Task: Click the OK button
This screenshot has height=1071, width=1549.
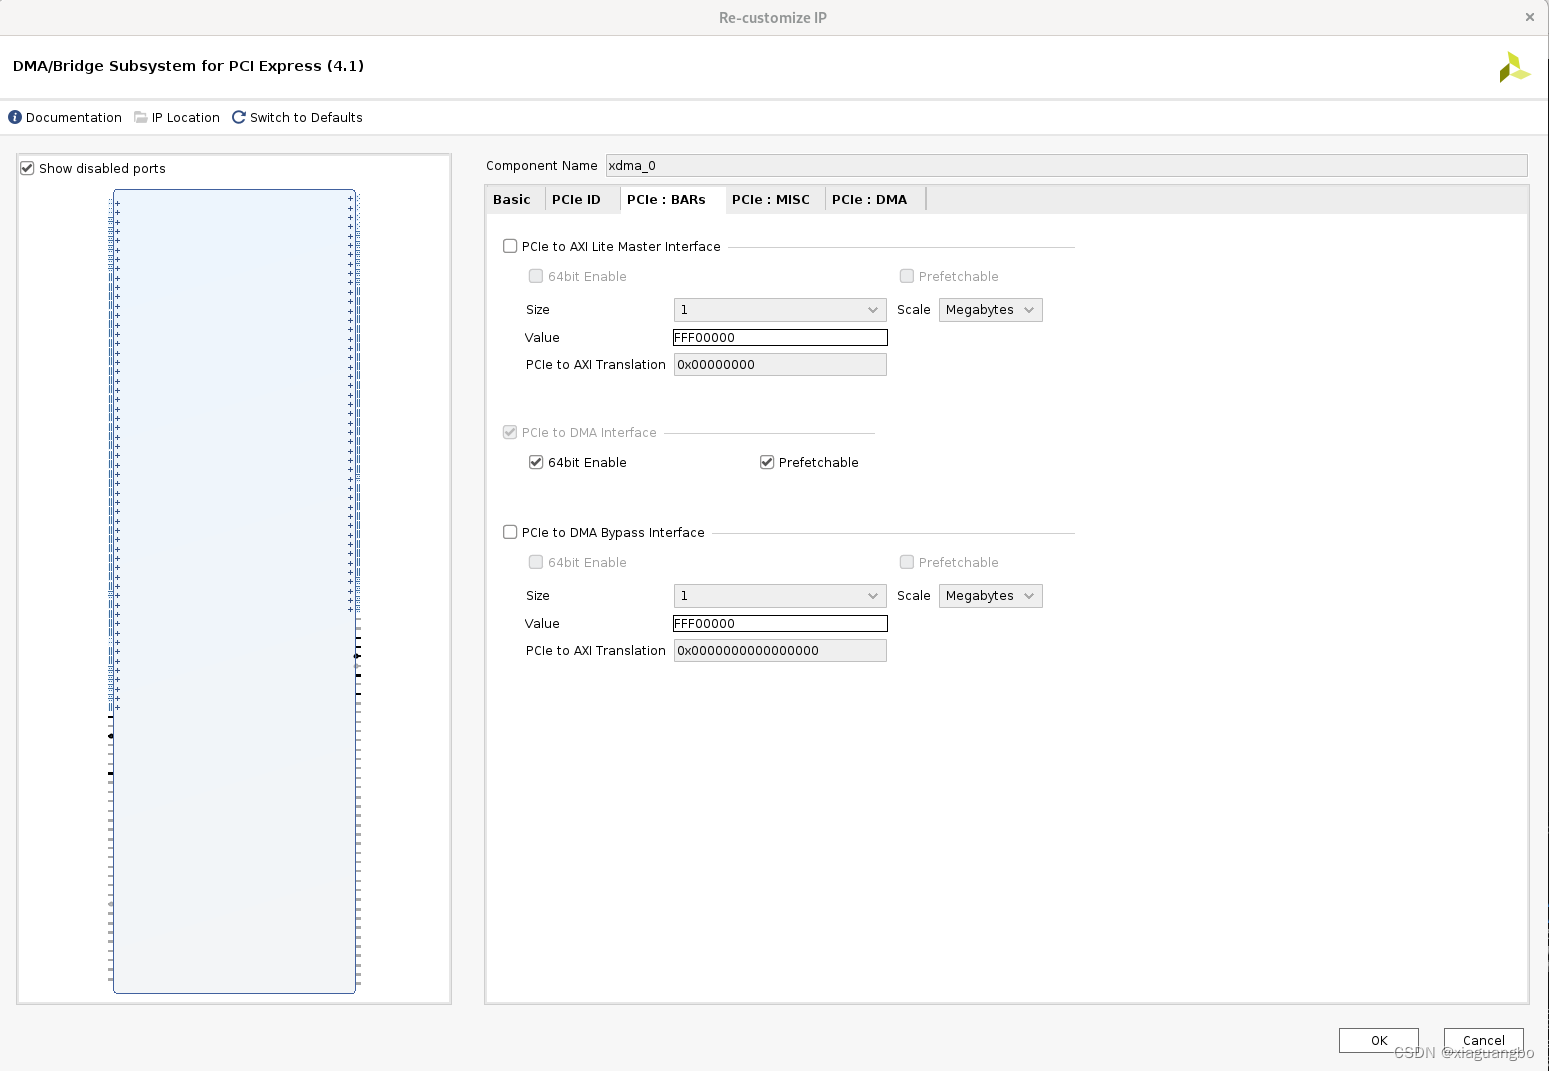Action: 1379,1040
